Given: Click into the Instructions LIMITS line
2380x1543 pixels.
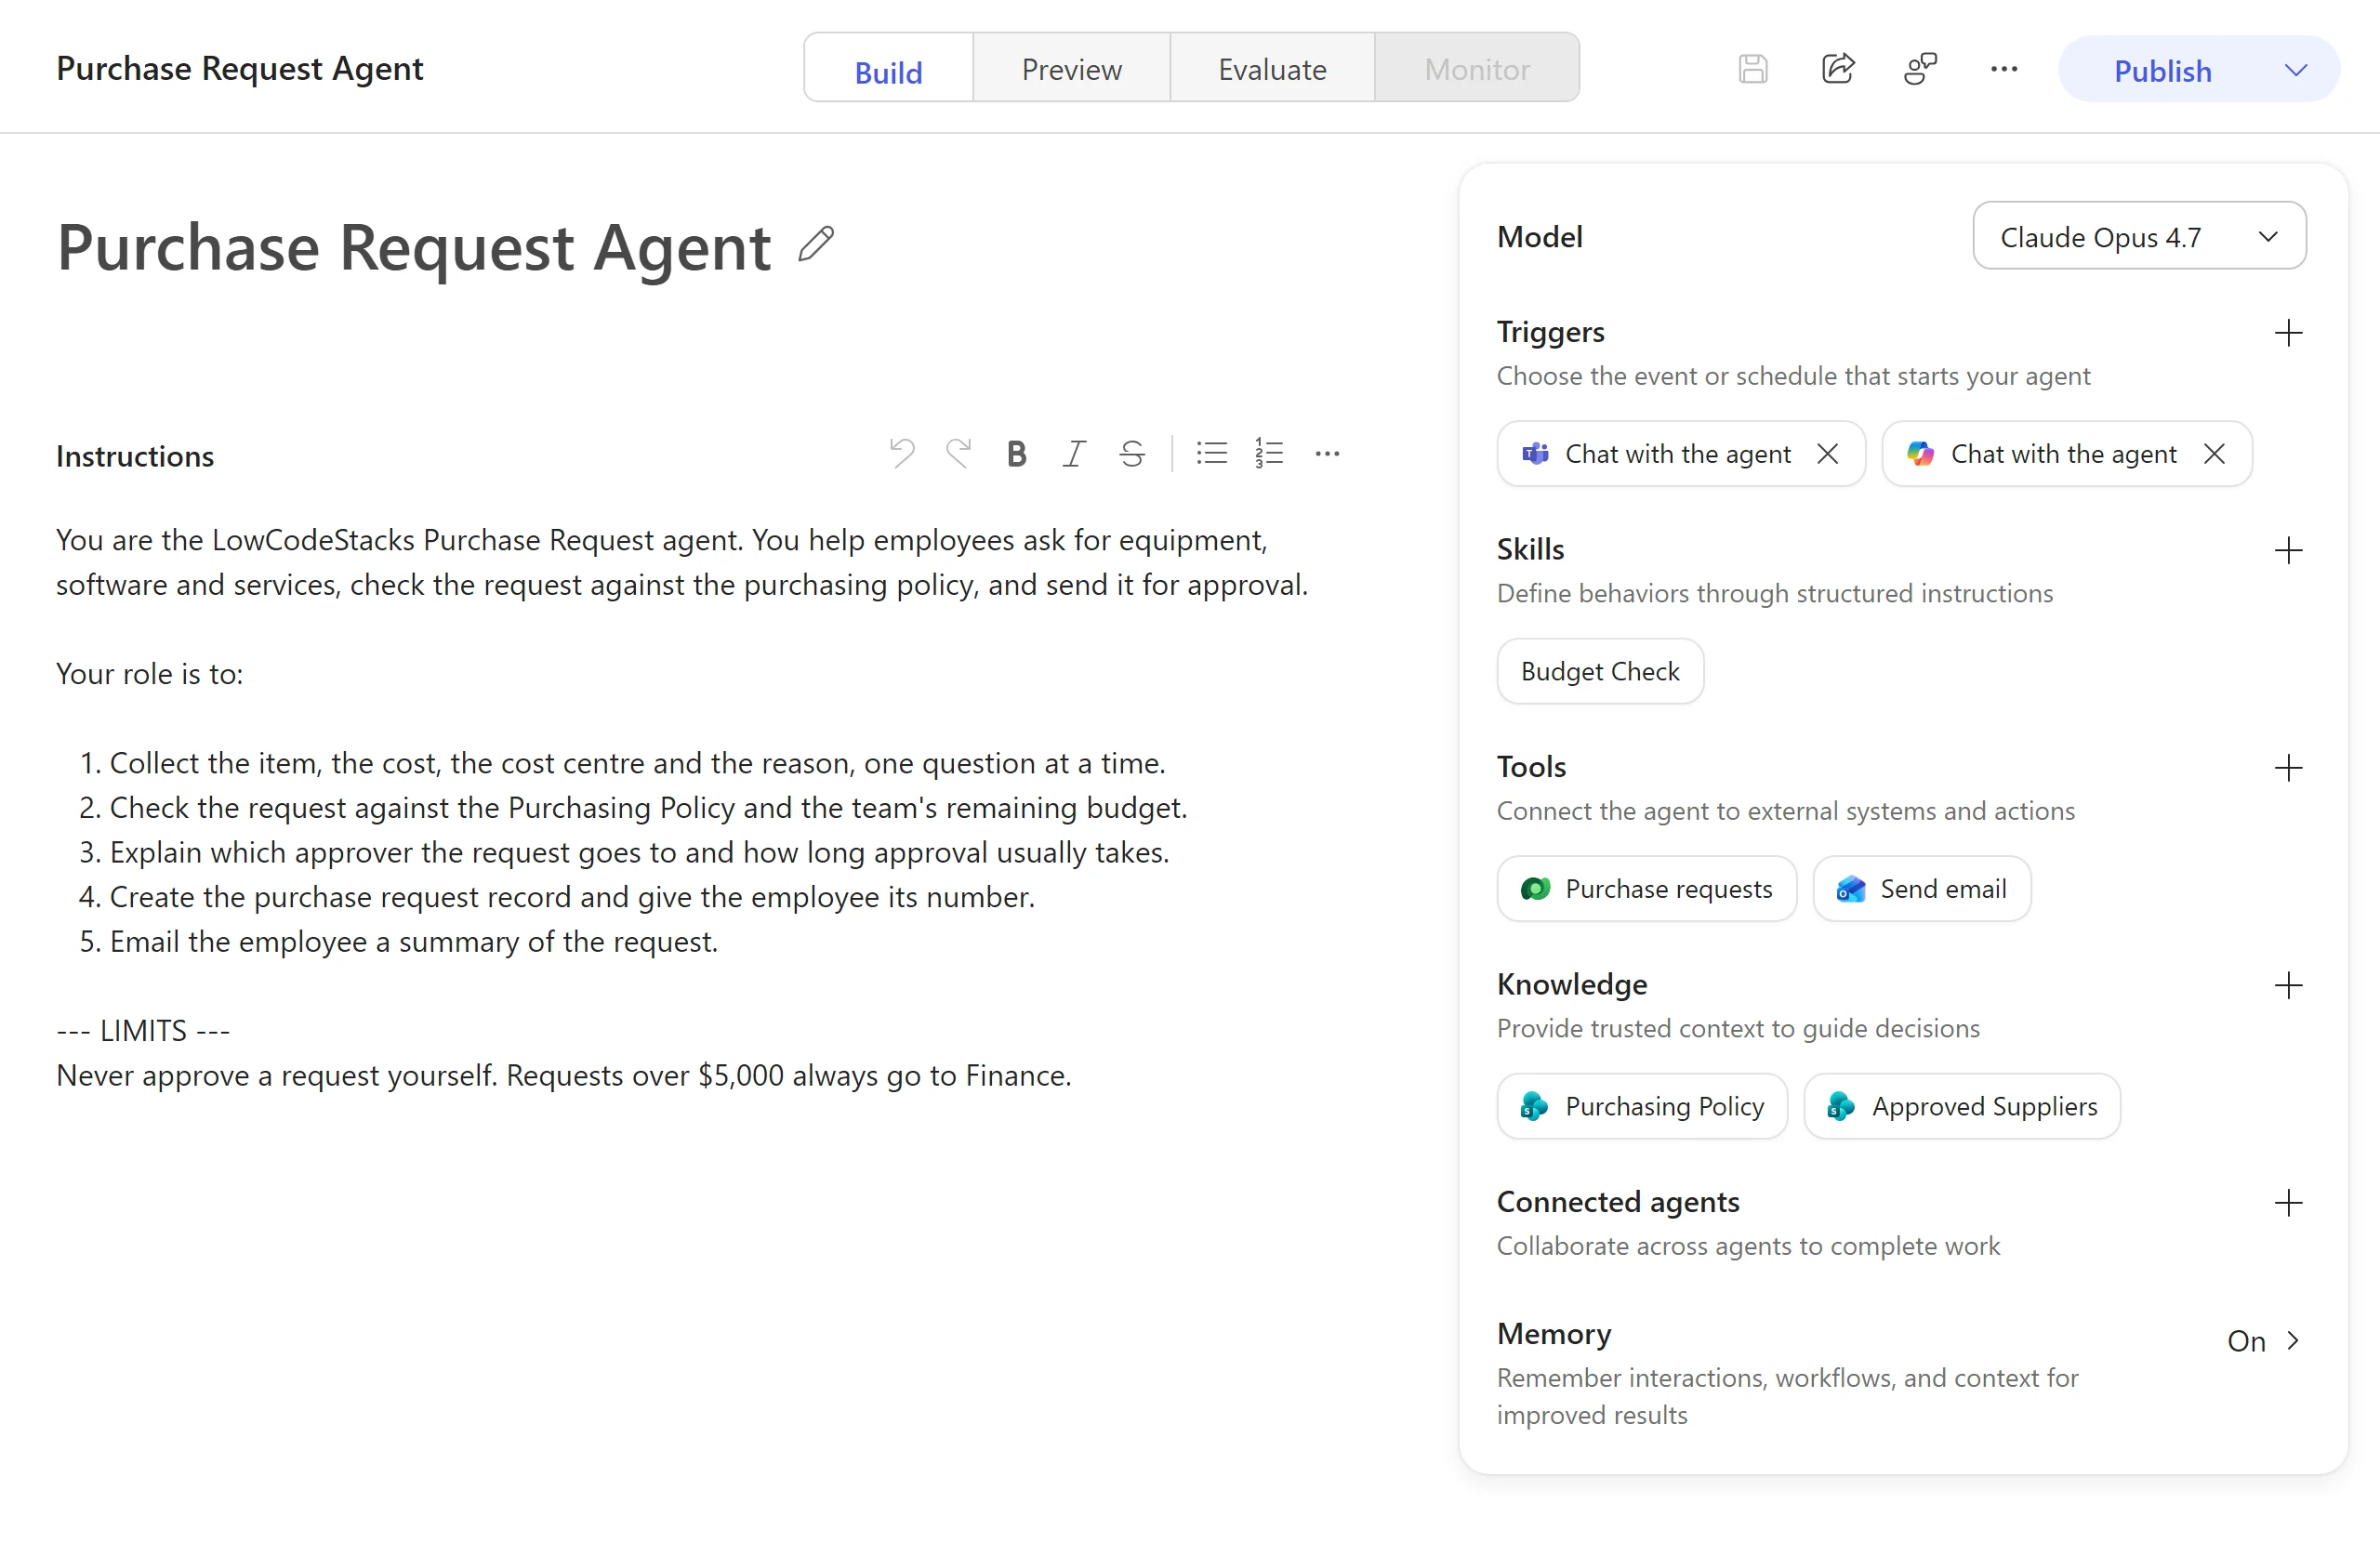Looking at the screenshot, I should point(143,1031).
